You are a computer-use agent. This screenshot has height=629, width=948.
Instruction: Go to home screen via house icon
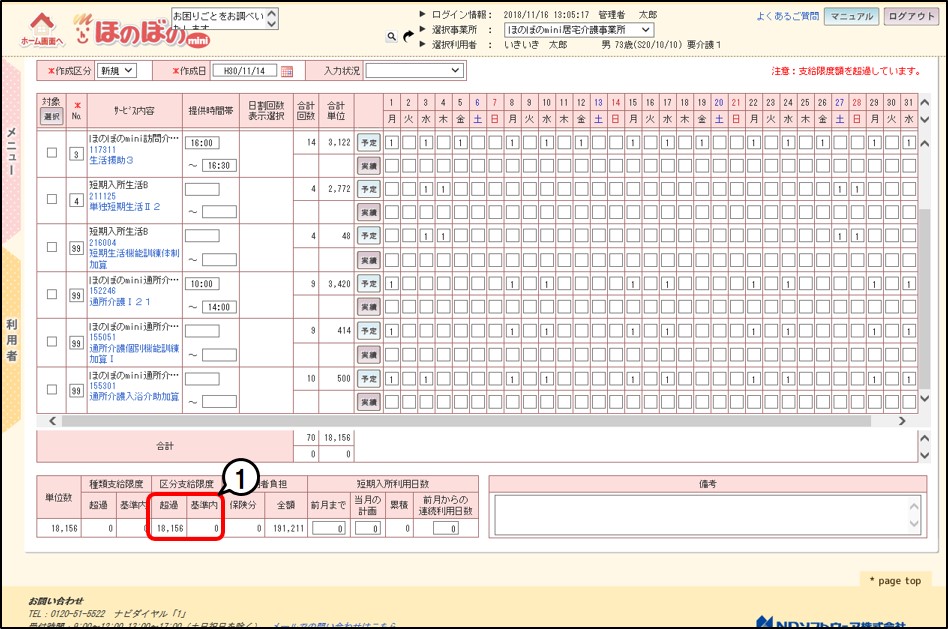click(x=42, y=29)
